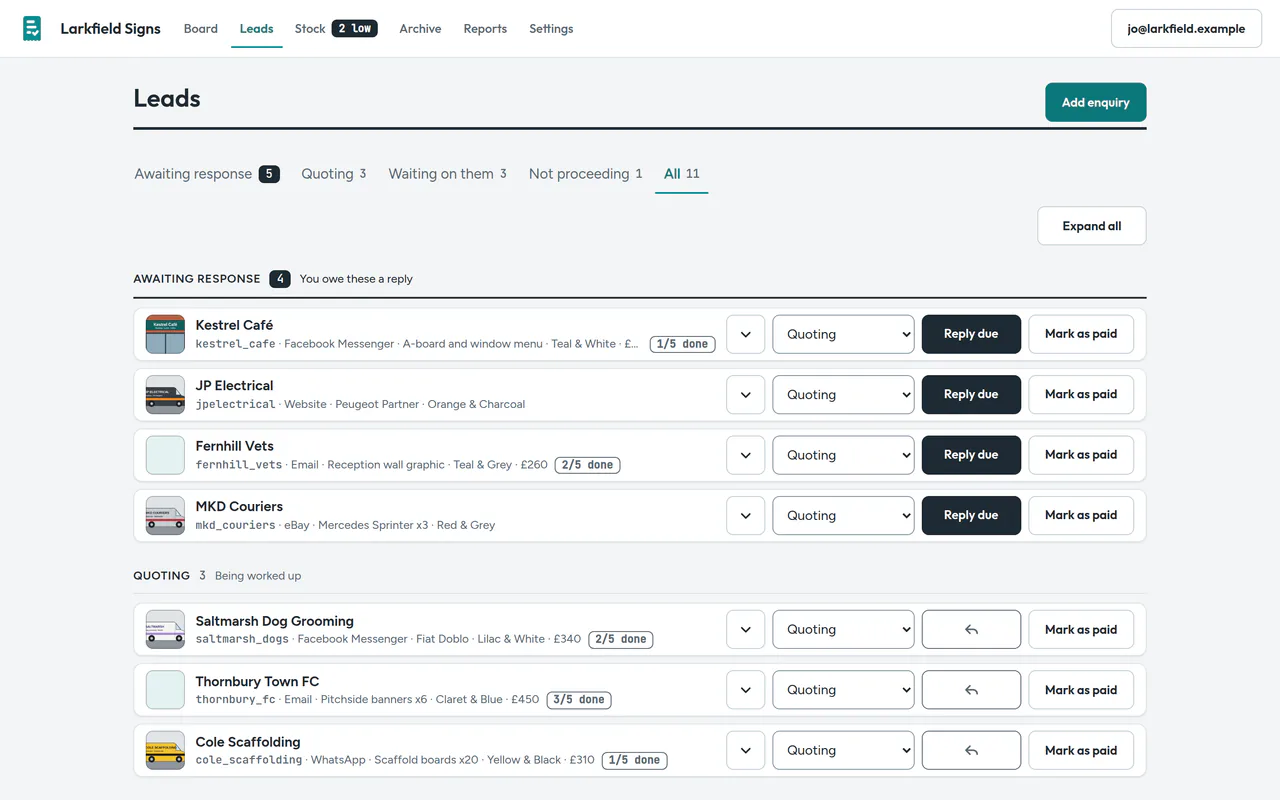Image resolution: width=1280 pixels, height=800 pixels.
Task: Switch to the Waiting on them tab
Action: (x=448, y=174)
